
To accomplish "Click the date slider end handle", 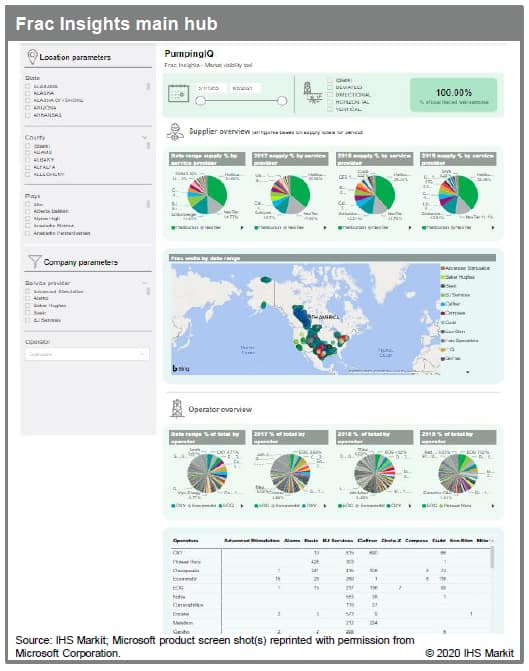I will 282,101.
